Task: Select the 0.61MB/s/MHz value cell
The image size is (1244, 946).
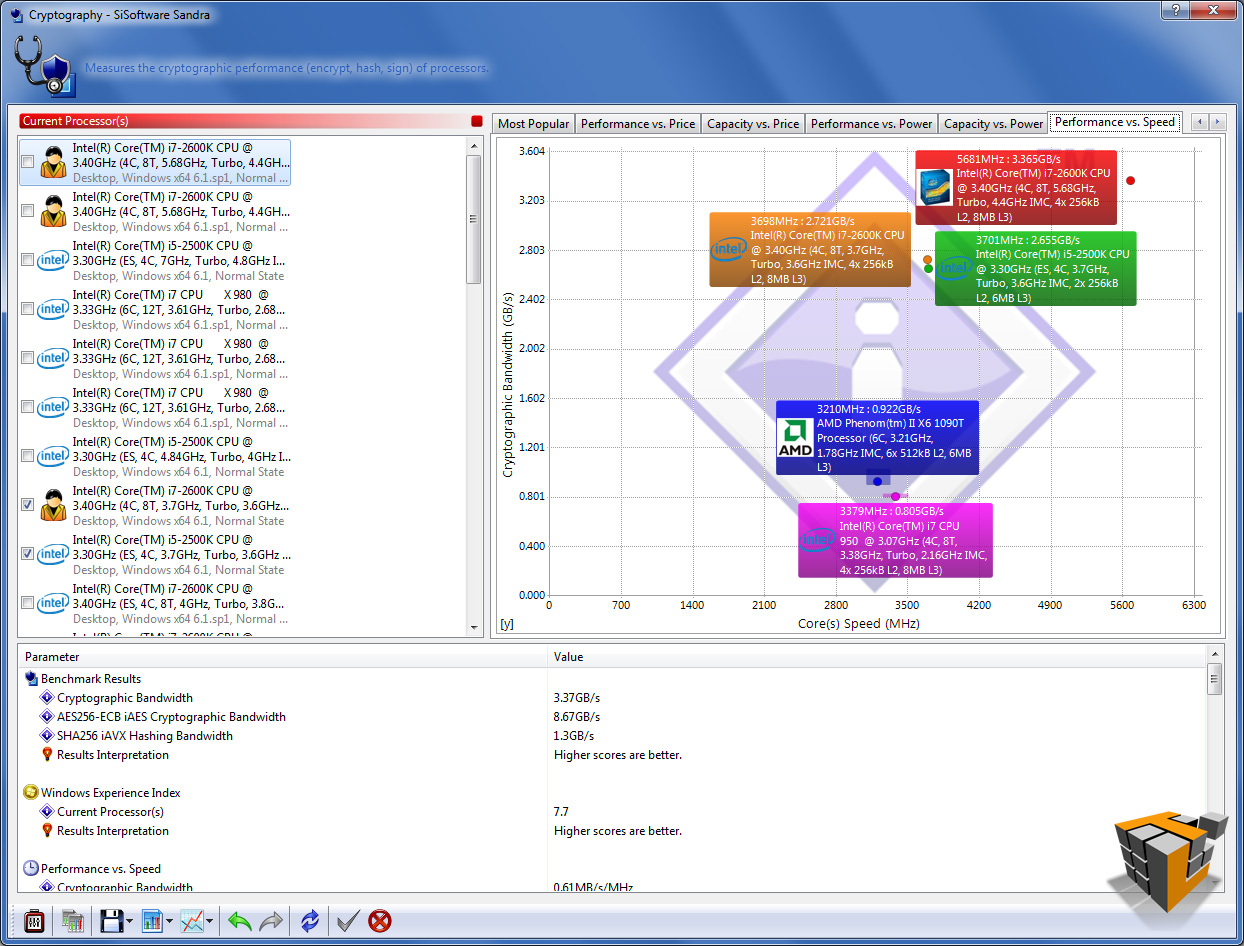Action: tap(593, 888)
